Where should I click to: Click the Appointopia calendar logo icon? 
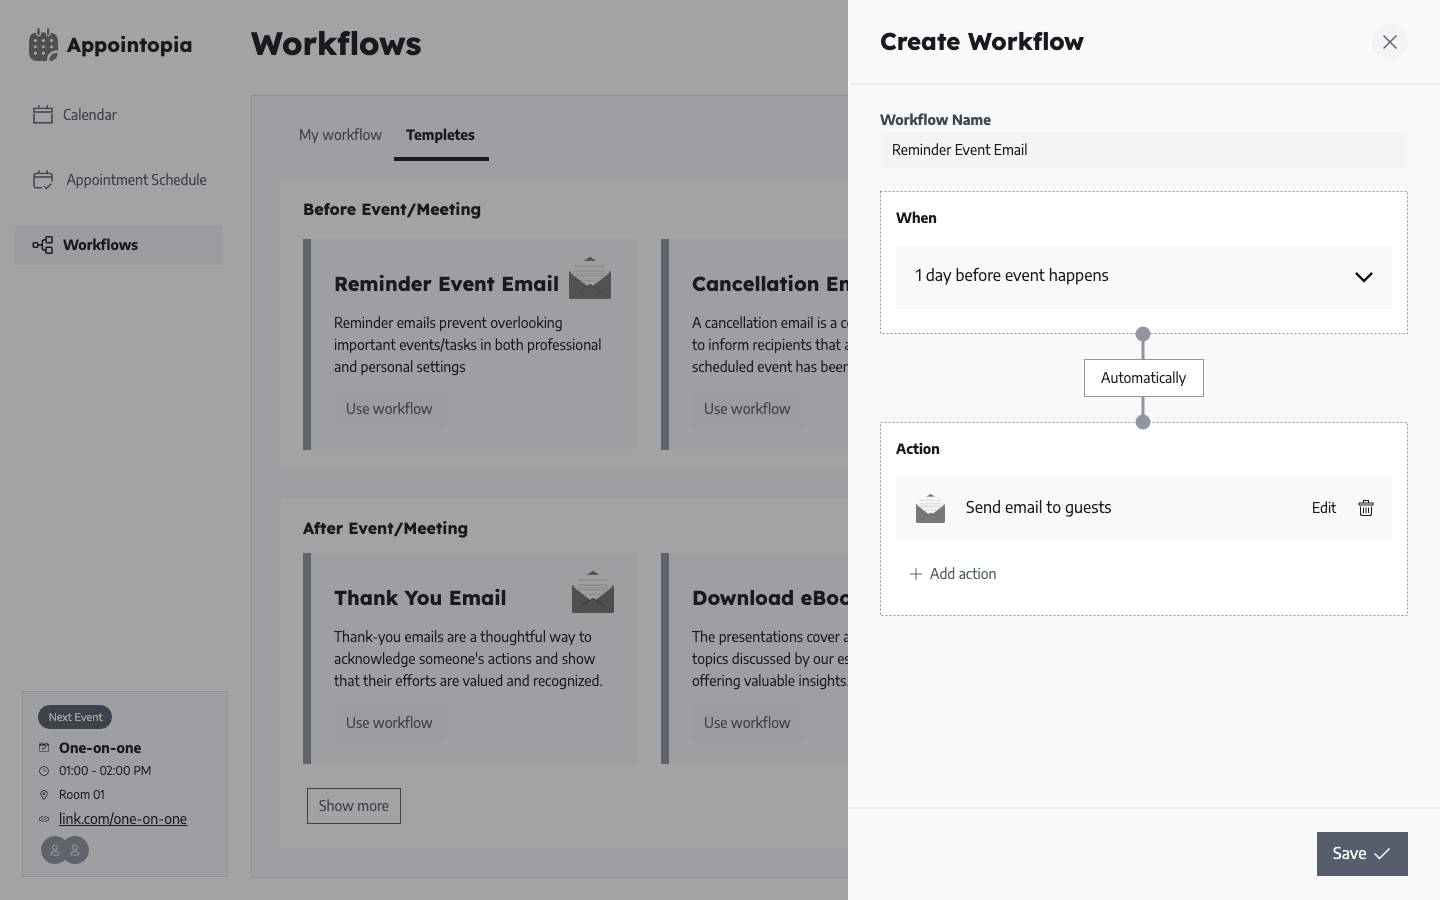pos(43,45)
